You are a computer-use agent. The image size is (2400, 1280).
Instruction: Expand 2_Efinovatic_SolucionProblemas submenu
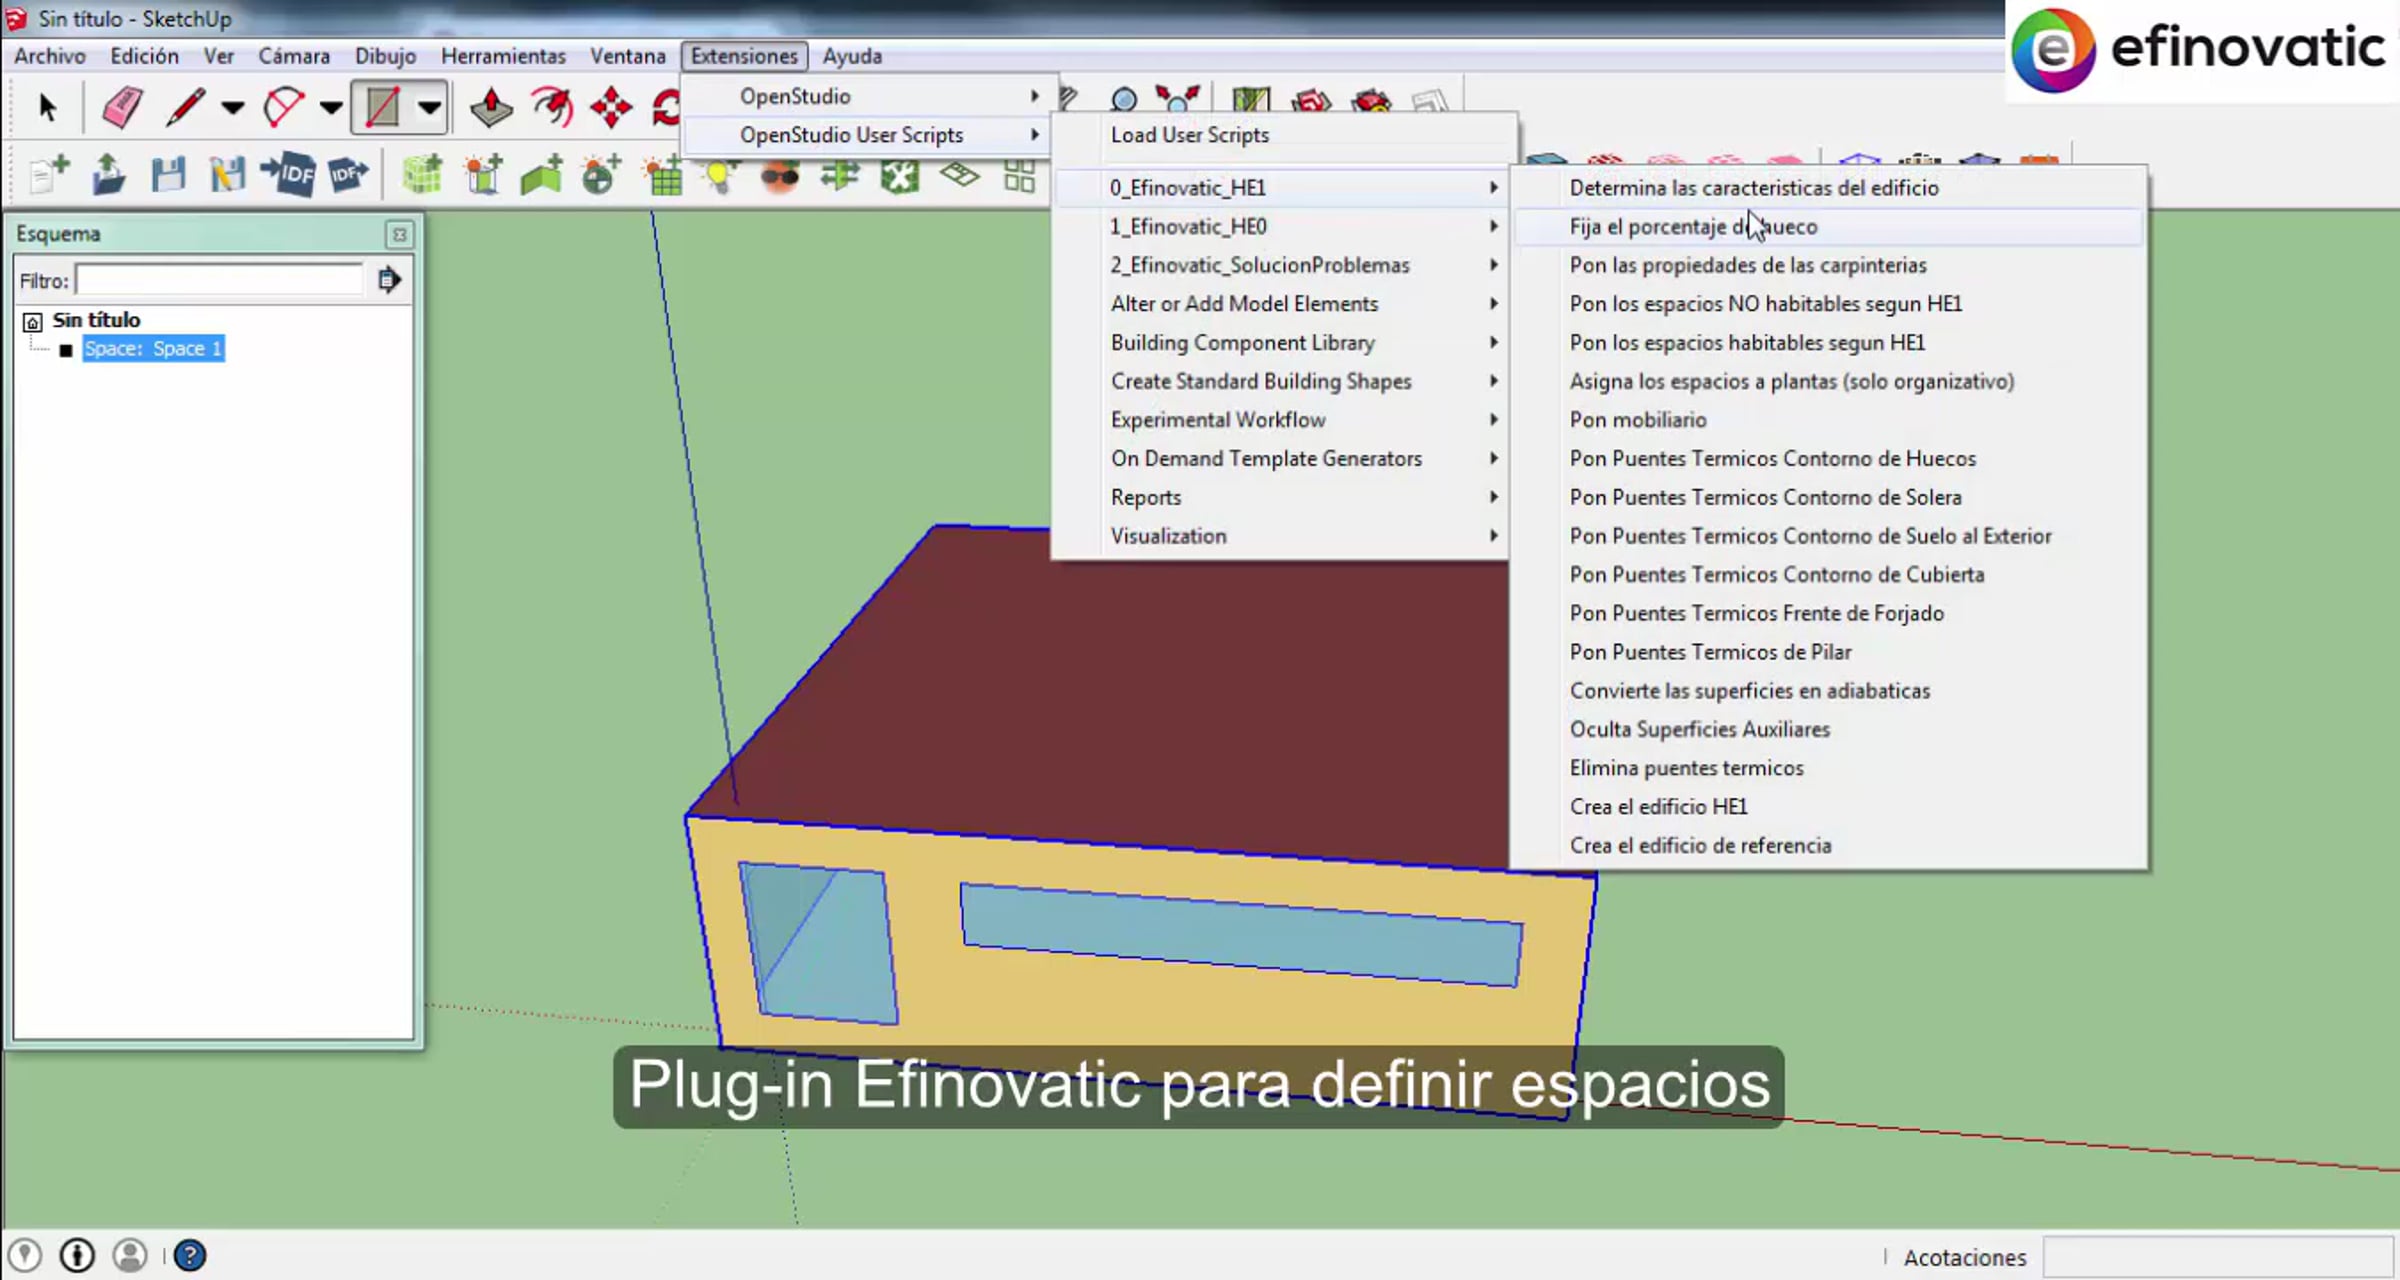point(1280,265)
